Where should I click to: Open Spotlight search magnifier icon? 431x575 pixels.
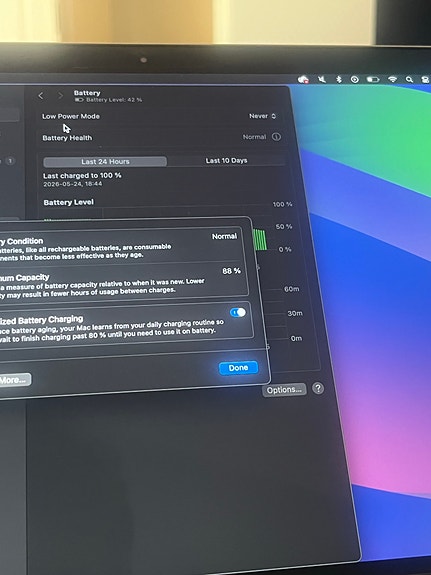pos(409,79)
